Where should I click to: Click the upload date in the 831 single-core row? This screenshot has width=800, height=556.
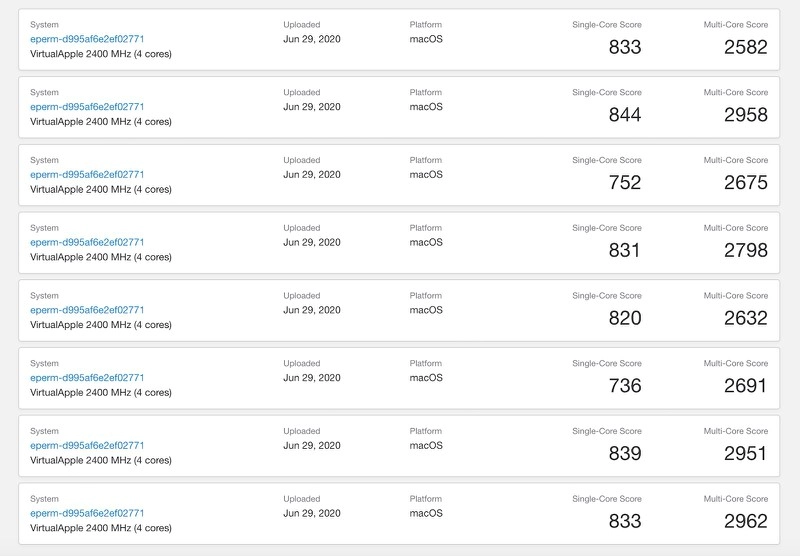pyautogui.click(x=312, y=242)
